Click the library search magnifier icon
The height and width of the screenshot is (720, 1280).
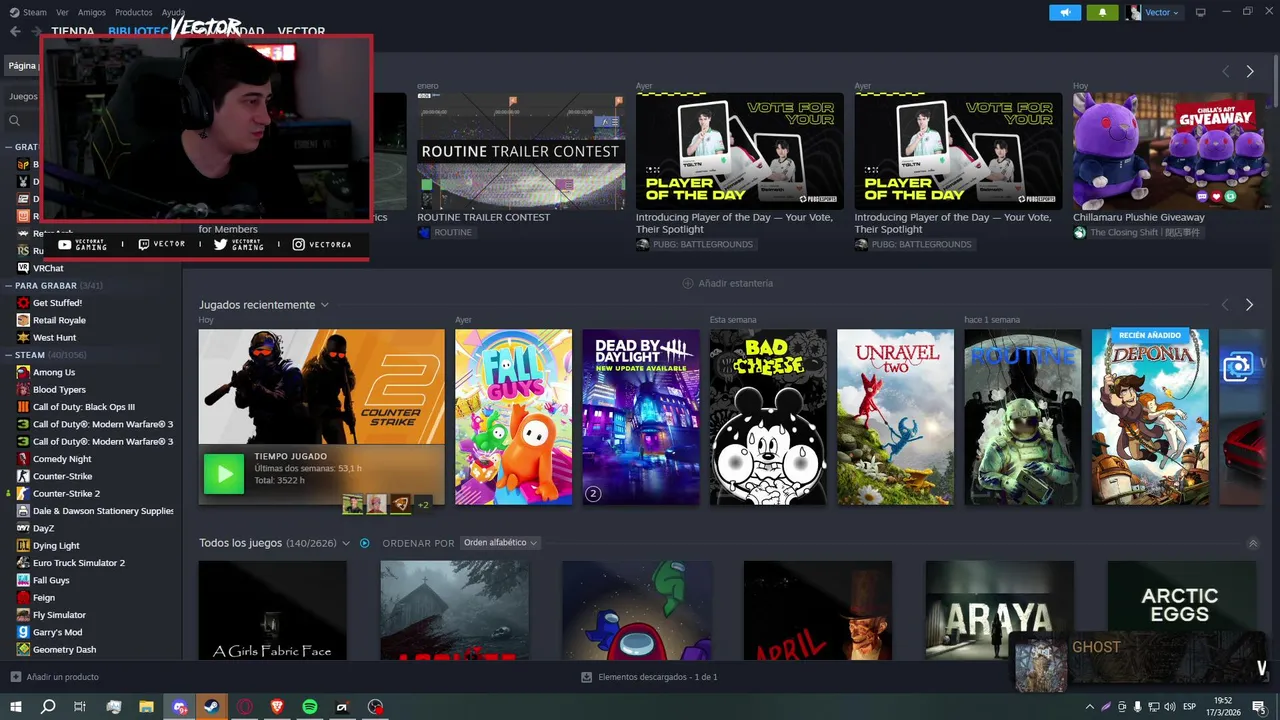coord(15,121)
